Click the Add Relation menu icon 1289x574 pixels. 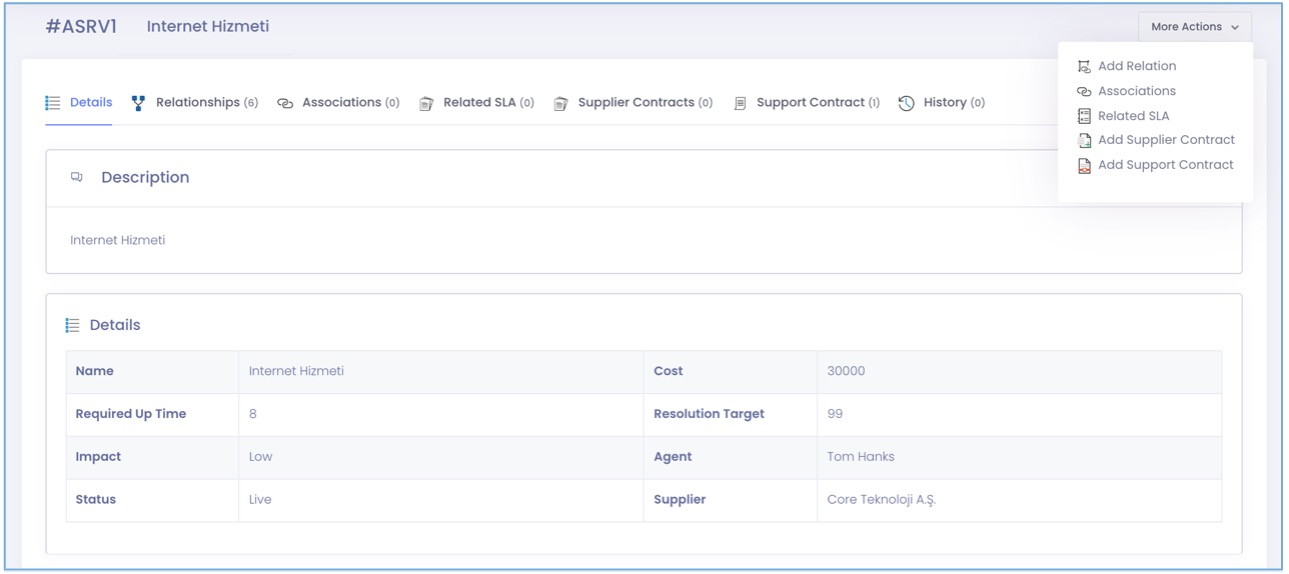click(1084, 66)
